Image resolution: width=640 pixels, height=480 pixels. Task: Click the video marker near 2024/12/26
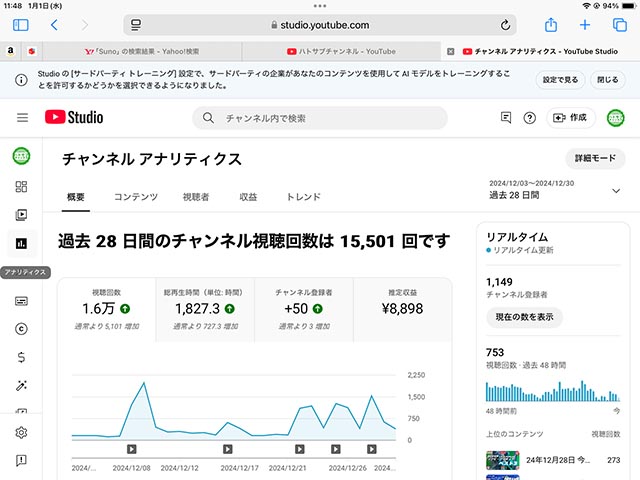click(336, 449)
